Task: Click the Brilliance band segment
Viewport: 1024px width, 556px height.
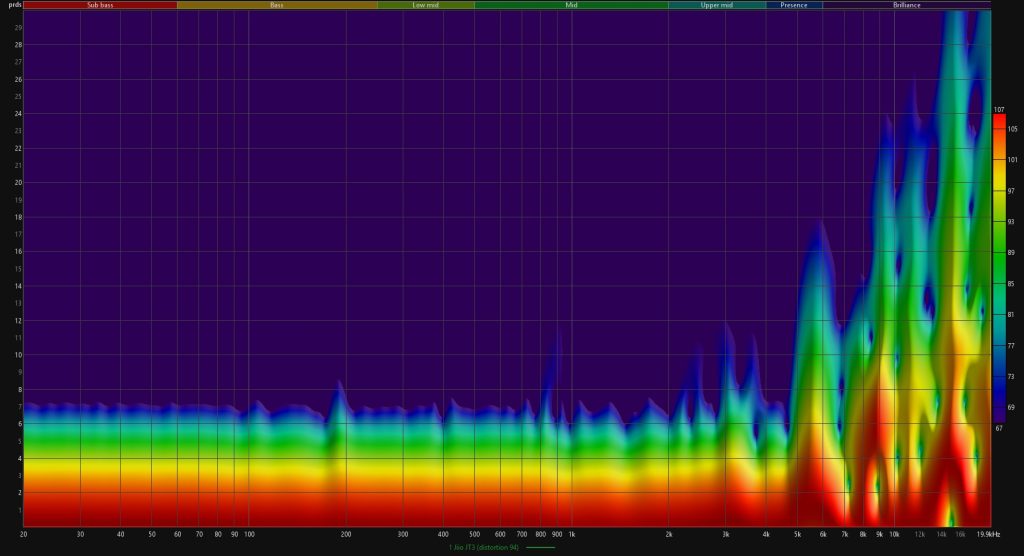Action: (907, 5)
